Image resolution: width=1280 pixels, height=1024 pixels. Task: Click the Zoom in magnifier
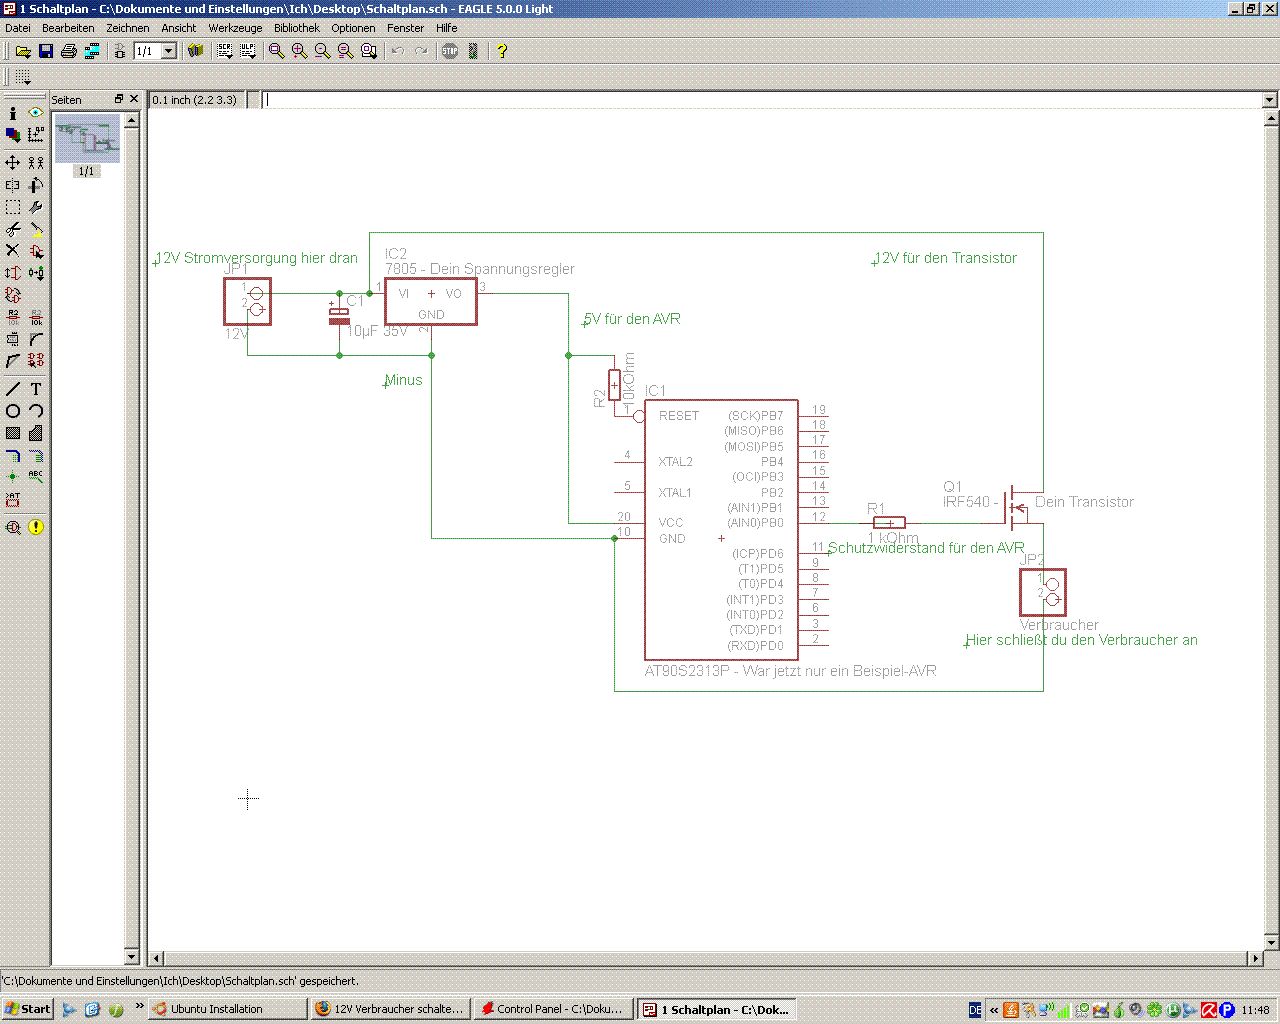pyautogui.click(x=299, y=51)
